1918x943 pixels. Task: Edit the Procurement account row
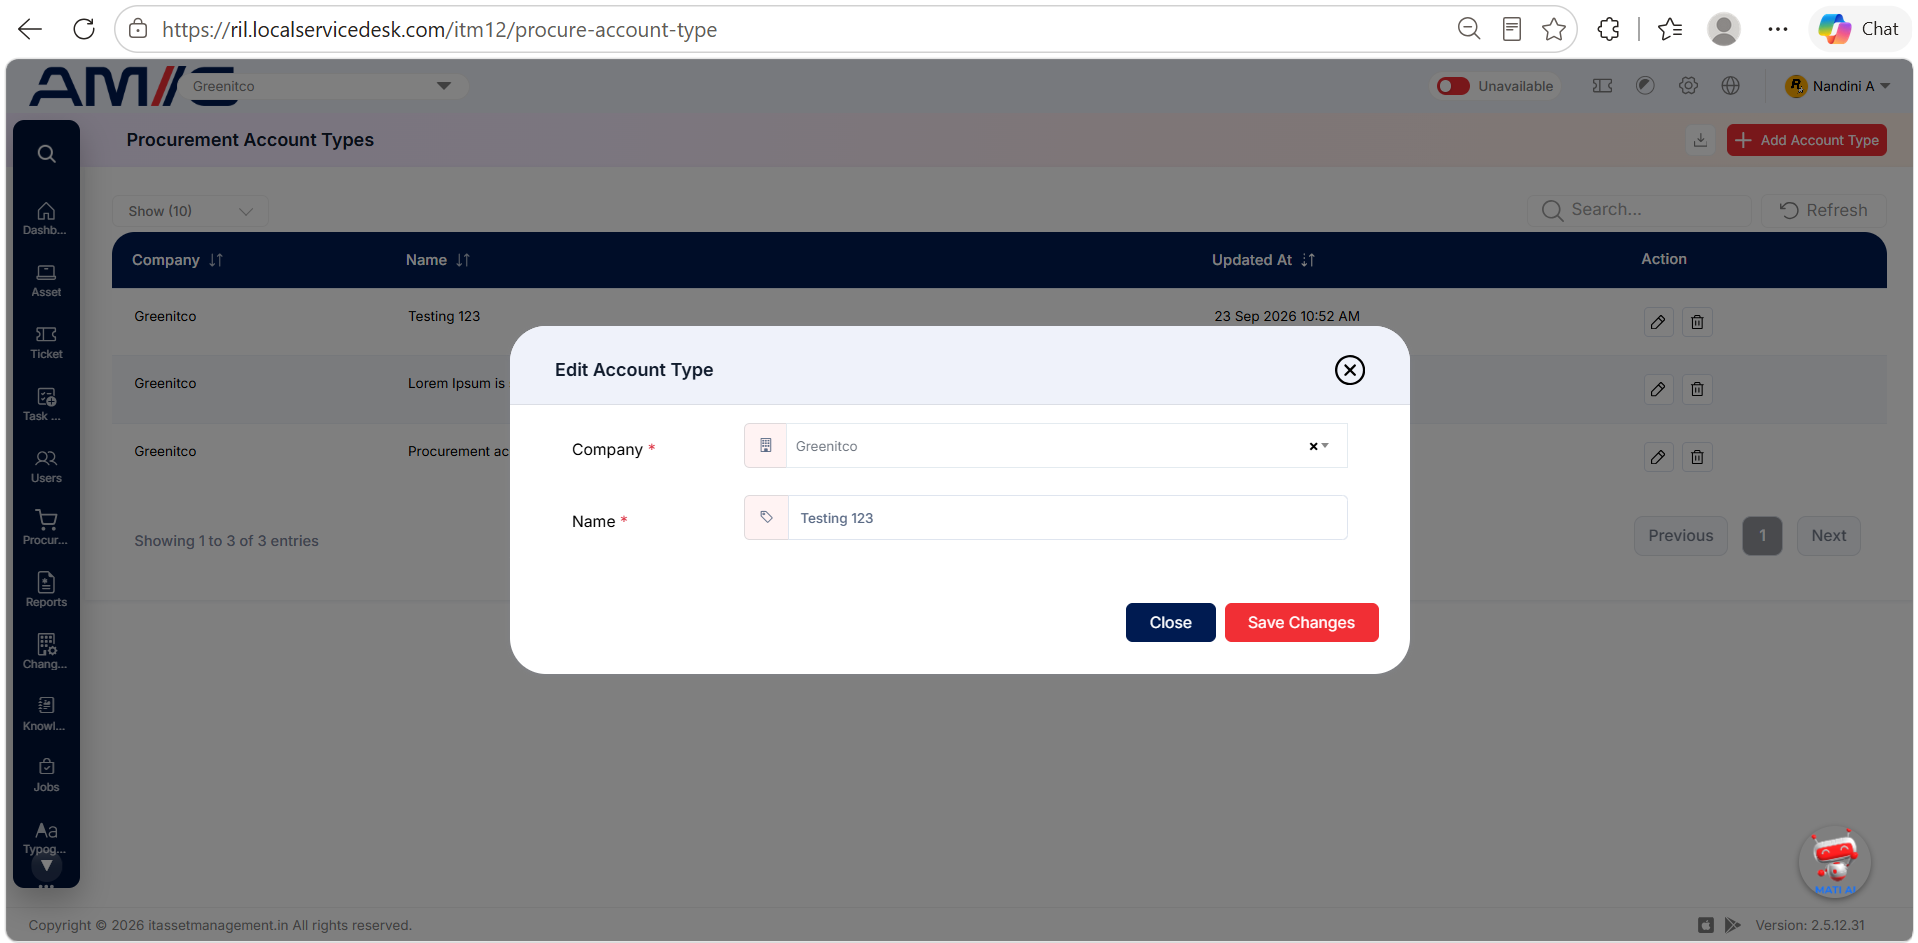(1658, 457)
